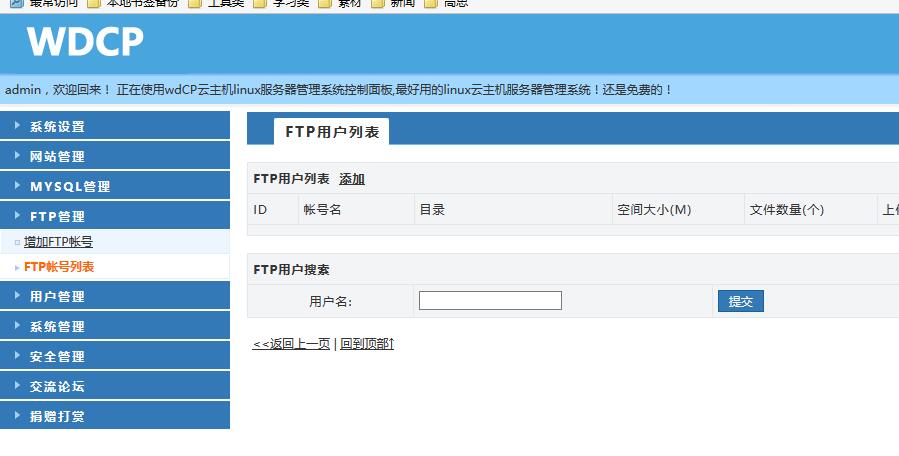
Task: Click the FTP用户搜索 section heading
Action: 291,270
